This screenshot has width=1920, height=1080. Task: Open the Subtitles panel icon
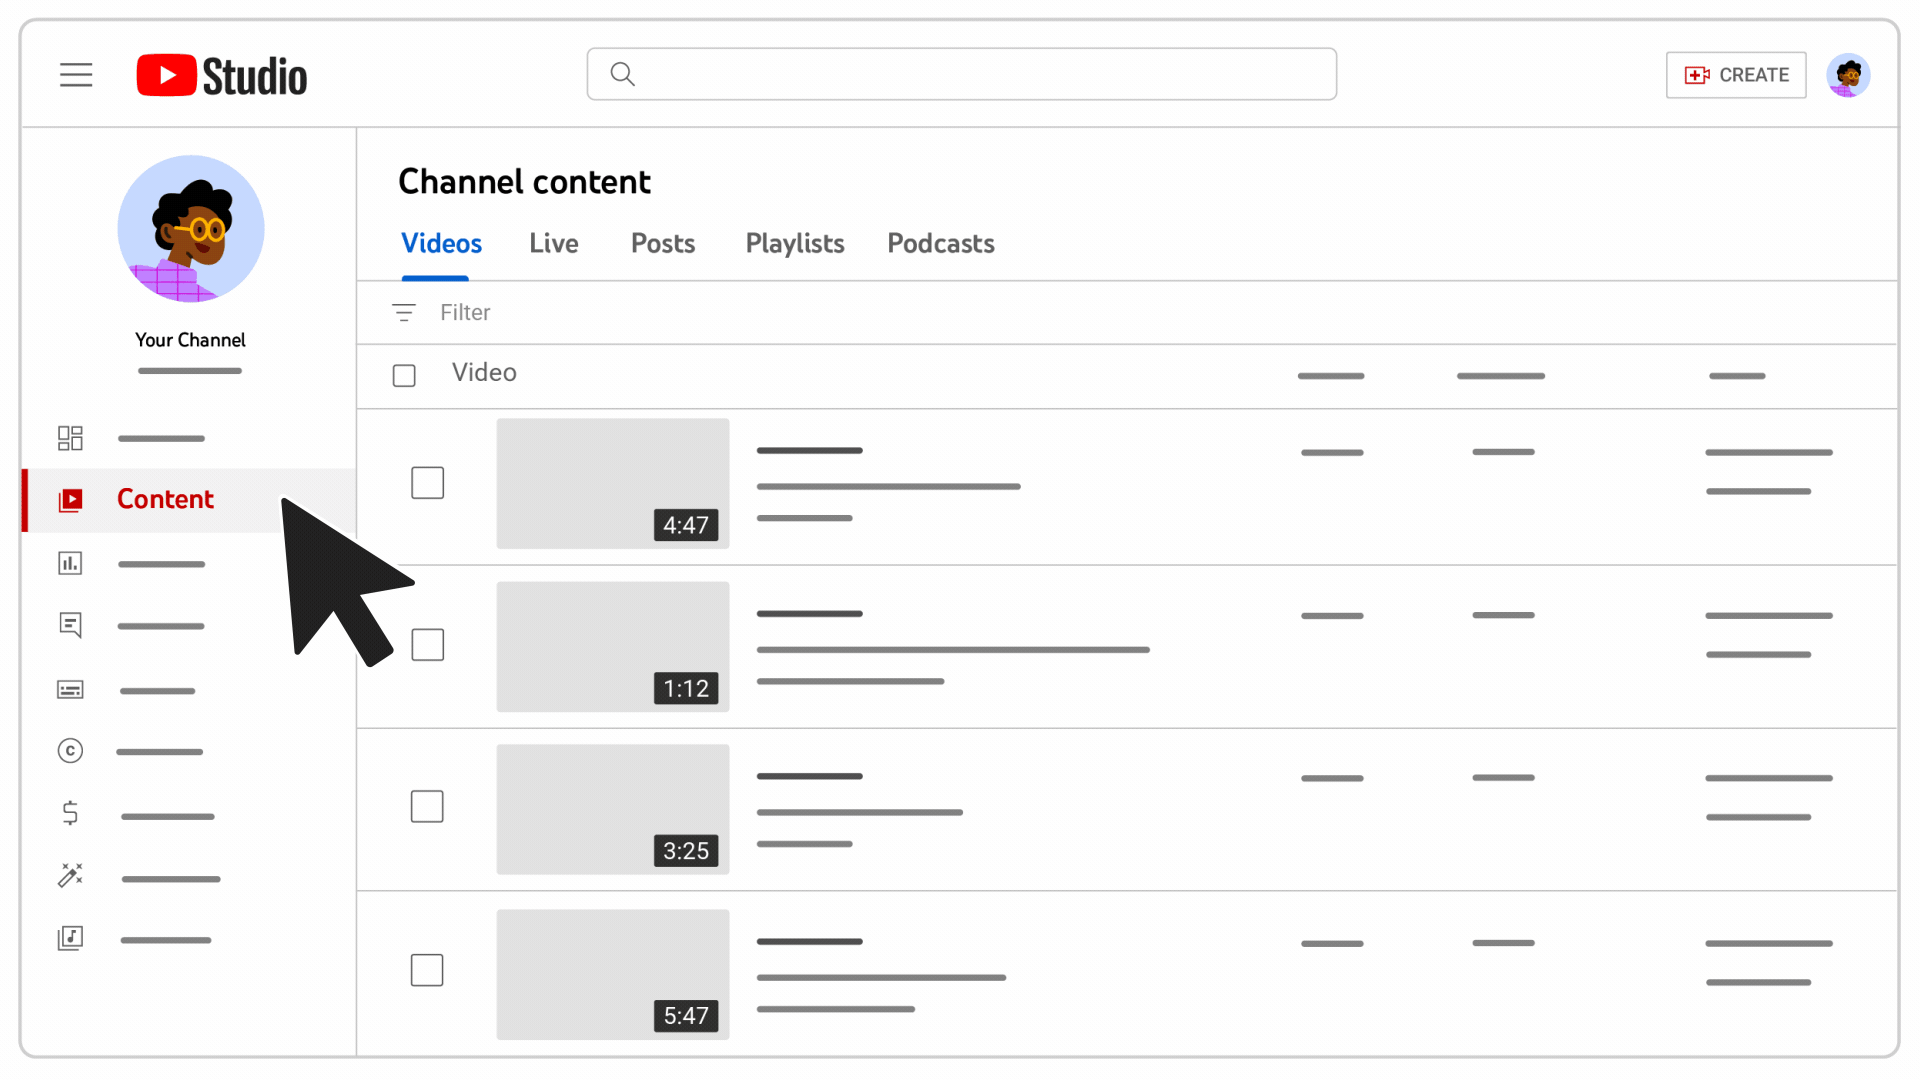[70, 690]
